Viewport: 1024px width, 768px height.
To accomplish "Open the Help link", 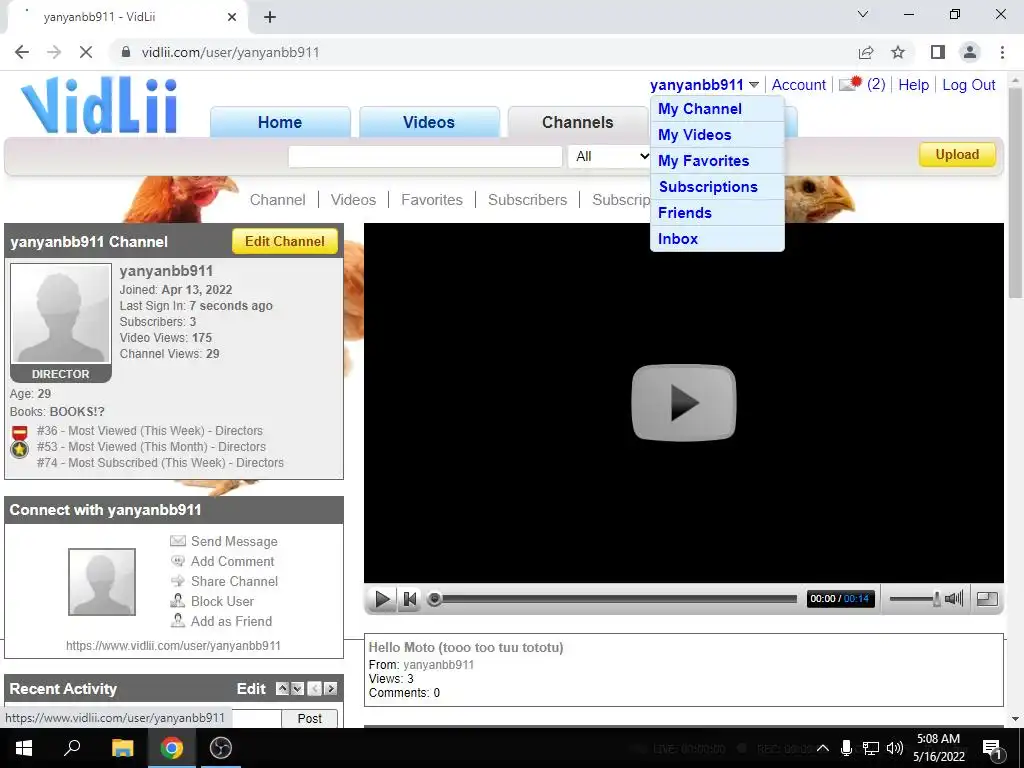I will 913,85.
